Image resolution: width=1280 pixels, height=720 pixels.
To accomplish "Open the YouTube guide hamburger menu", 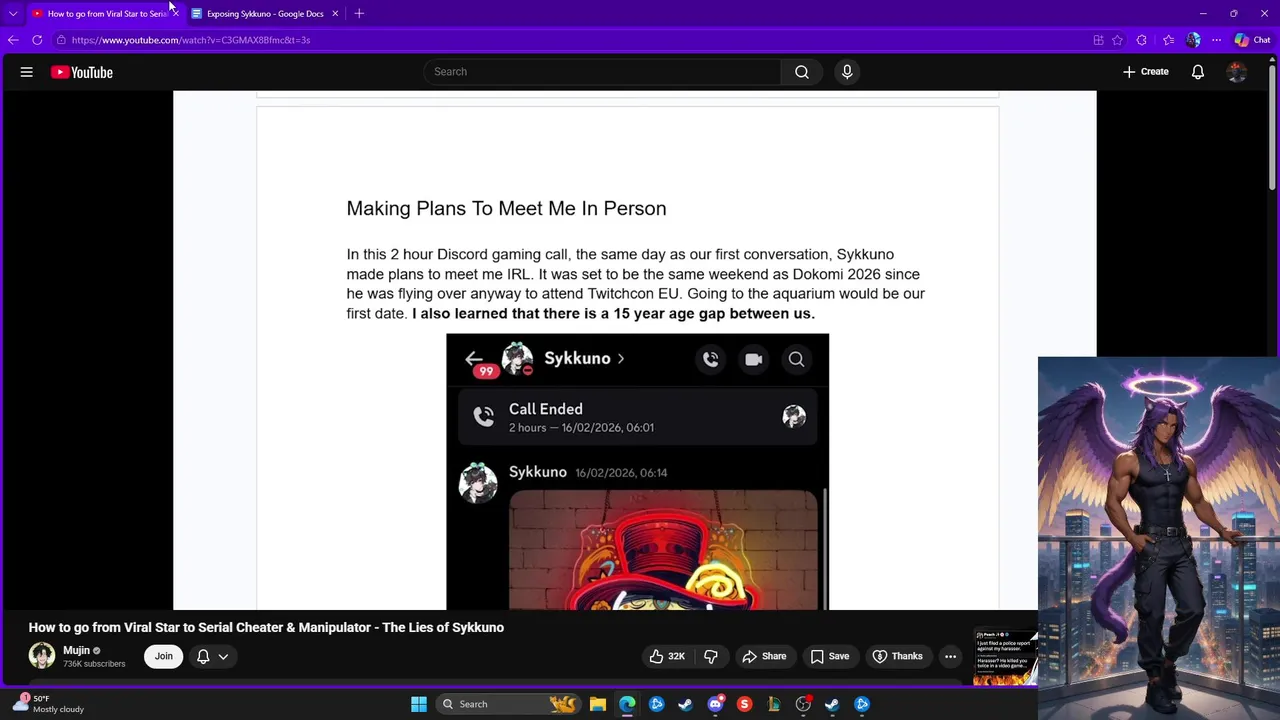I will [27, 72].
